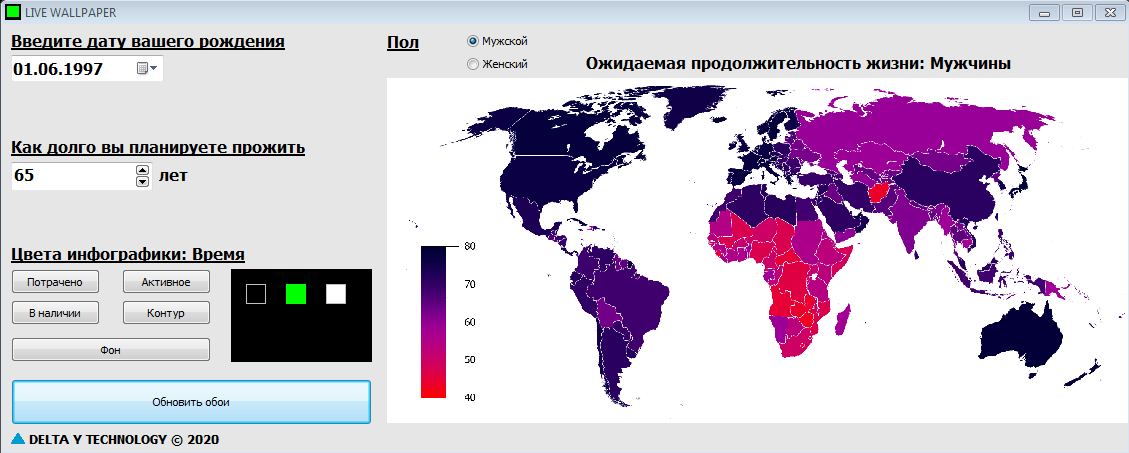Click the Обновить обои button
This screenshot has height=453, width=1129.
[191, 402]
